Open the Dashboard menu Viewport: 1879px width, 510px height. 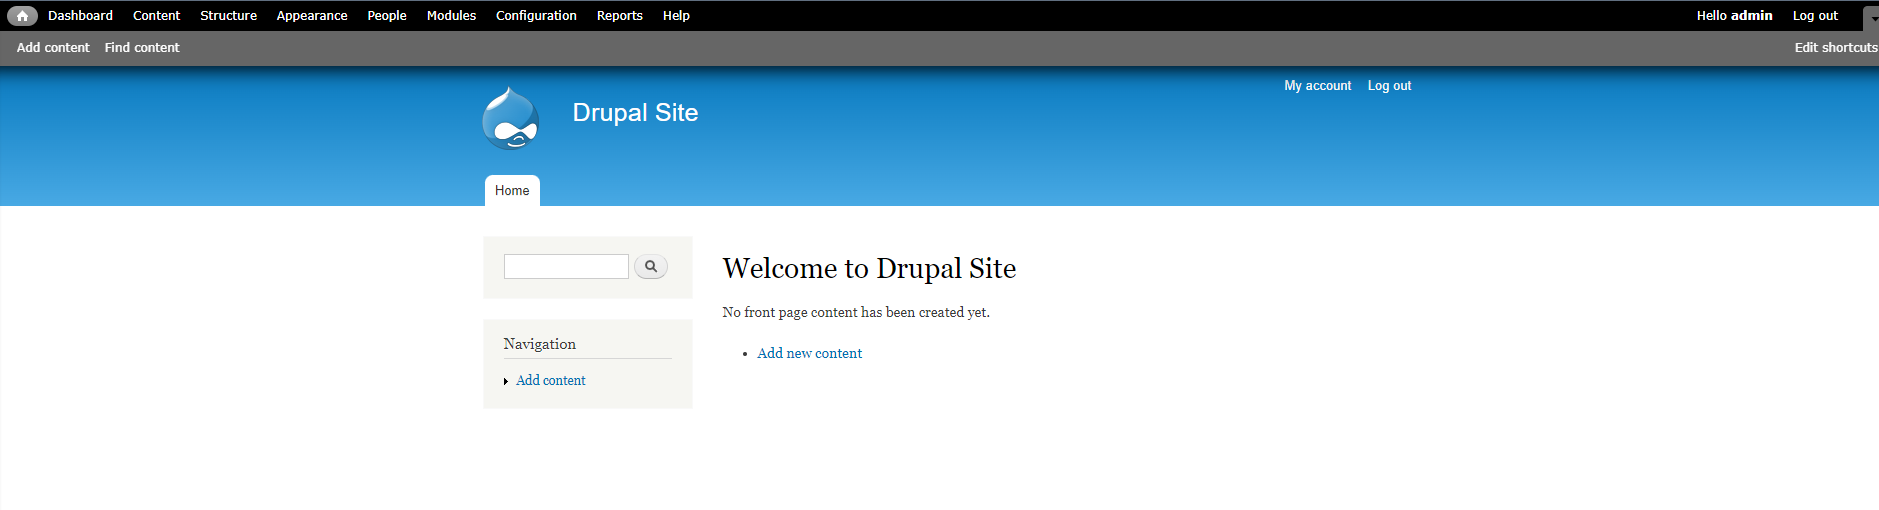point(80,16)
